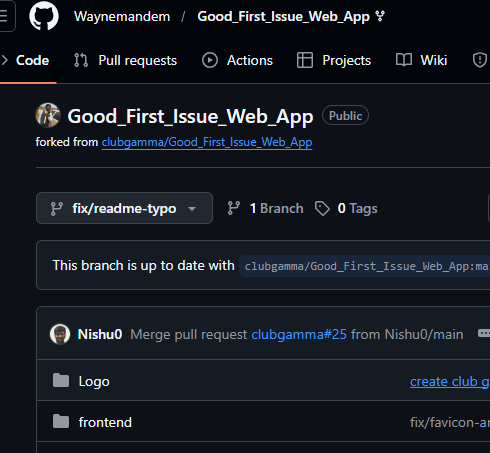
Task: Open the create club commit message link
Action: pos(450,381)
